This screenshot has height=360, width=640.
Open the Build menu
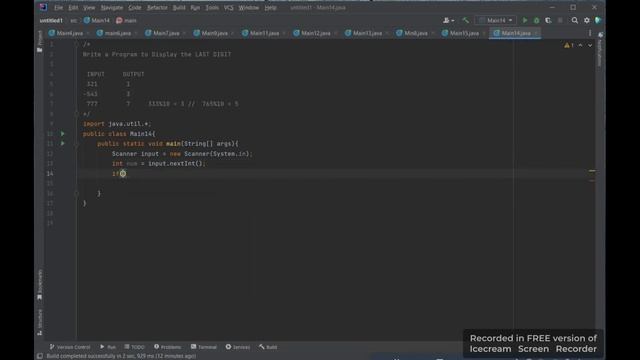(x=178, y=7)
